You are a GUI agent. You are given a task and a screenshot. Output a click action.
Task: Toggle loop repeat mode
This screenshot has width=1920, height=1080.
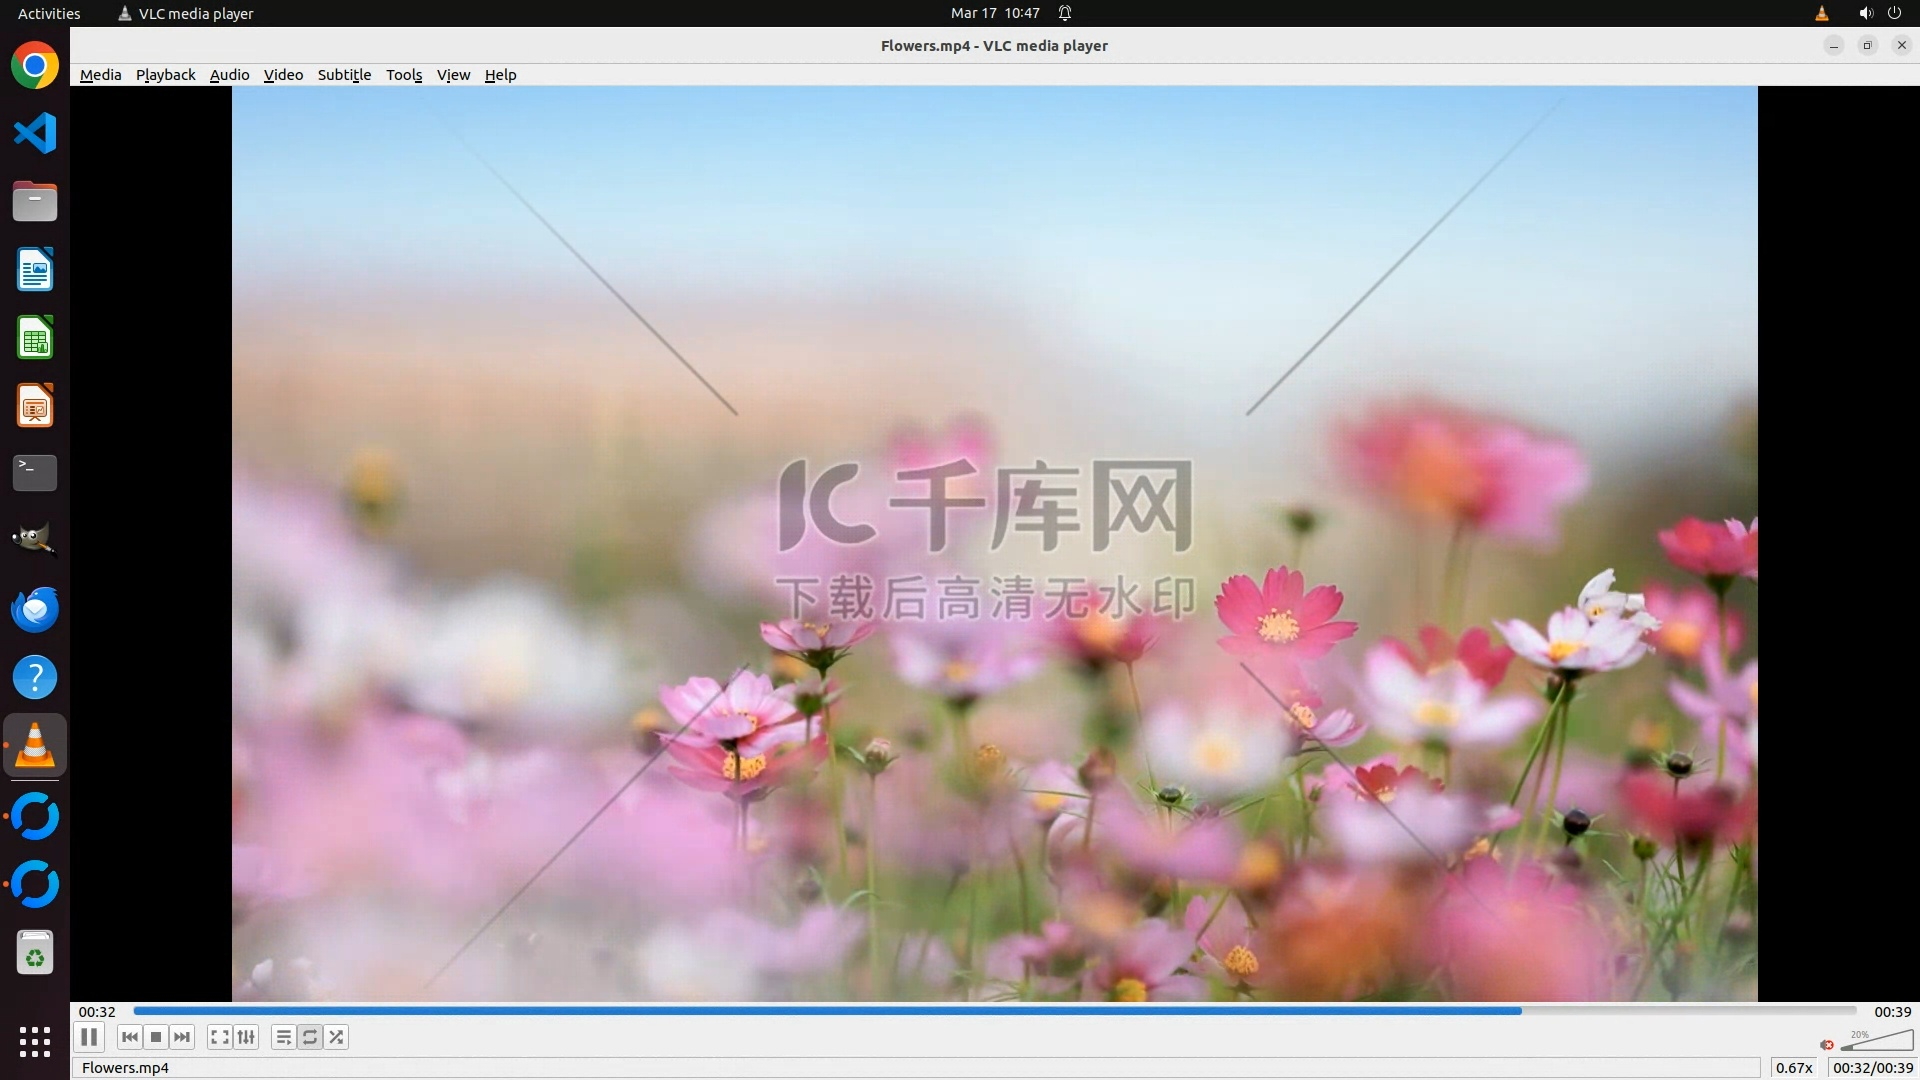(x=310, y=1037)
